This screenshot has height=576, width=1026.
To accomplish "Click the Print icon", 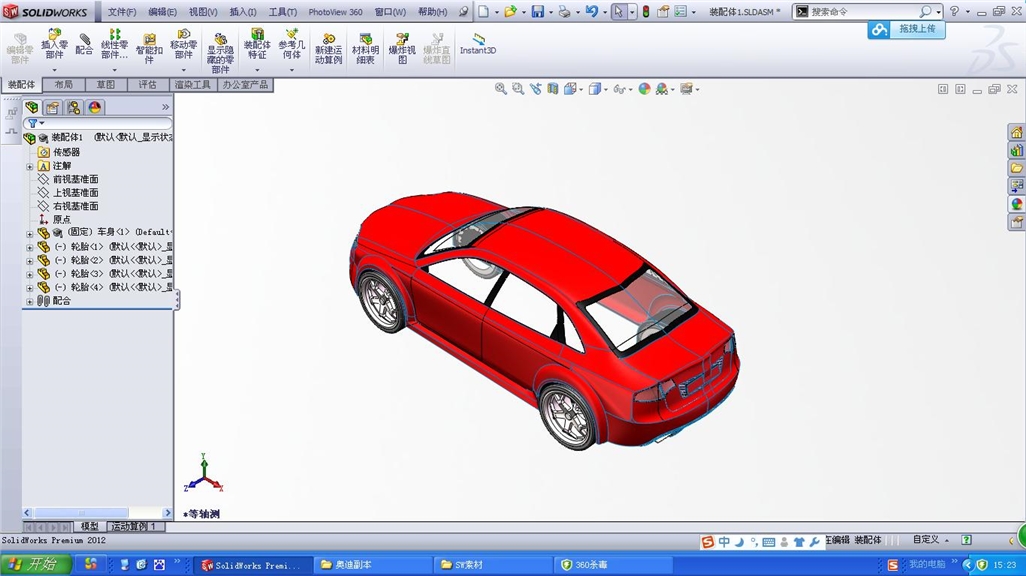I will (565, 12).
